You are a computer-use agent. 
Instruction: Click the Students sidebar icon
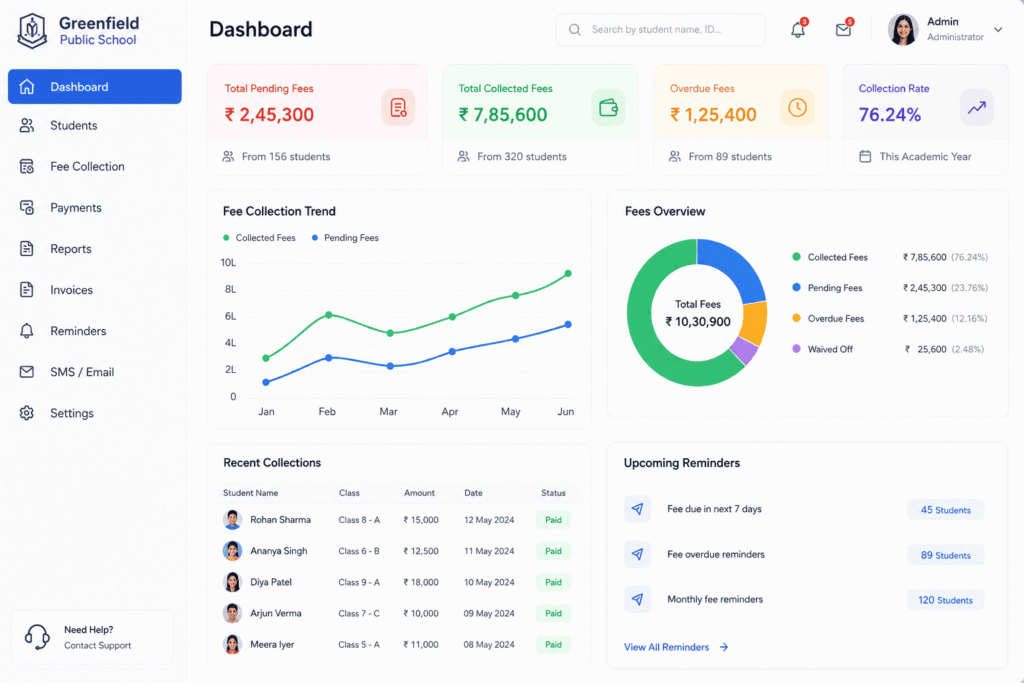27,125
